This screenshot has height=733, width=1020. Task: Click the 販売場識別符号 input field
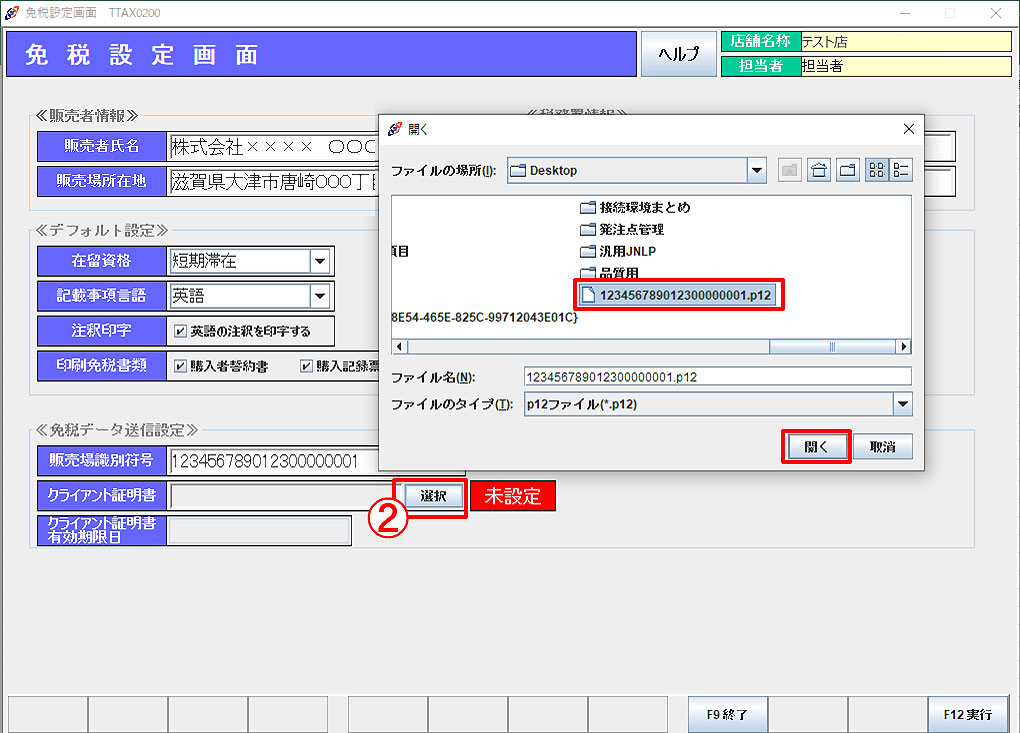click(x=273, y=461)
